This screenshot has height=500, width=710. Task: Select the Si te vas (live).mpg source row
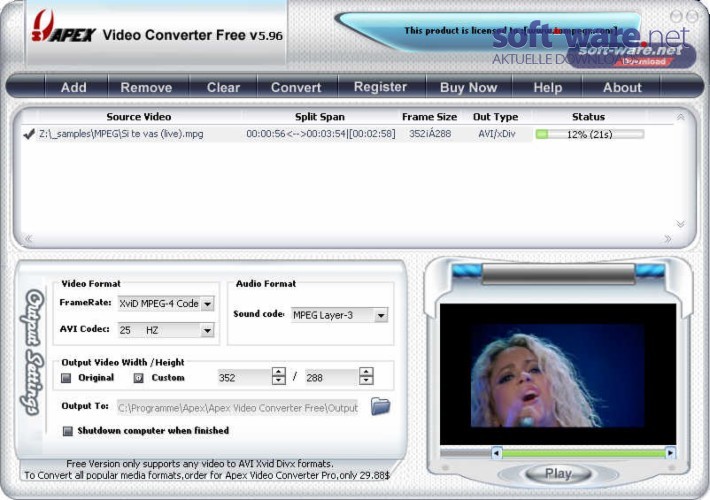(x=121, y=134)
